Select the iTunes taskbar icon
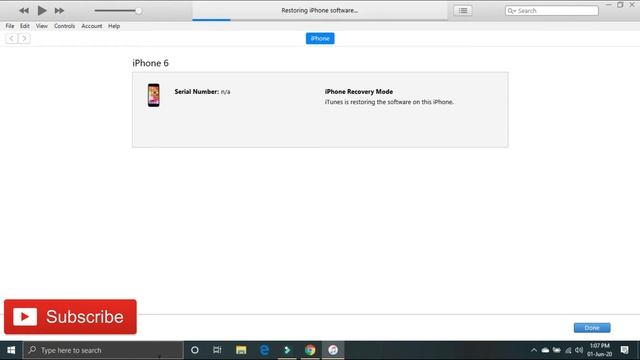Screen dimensions: 640x360 (x=333, y=350)
